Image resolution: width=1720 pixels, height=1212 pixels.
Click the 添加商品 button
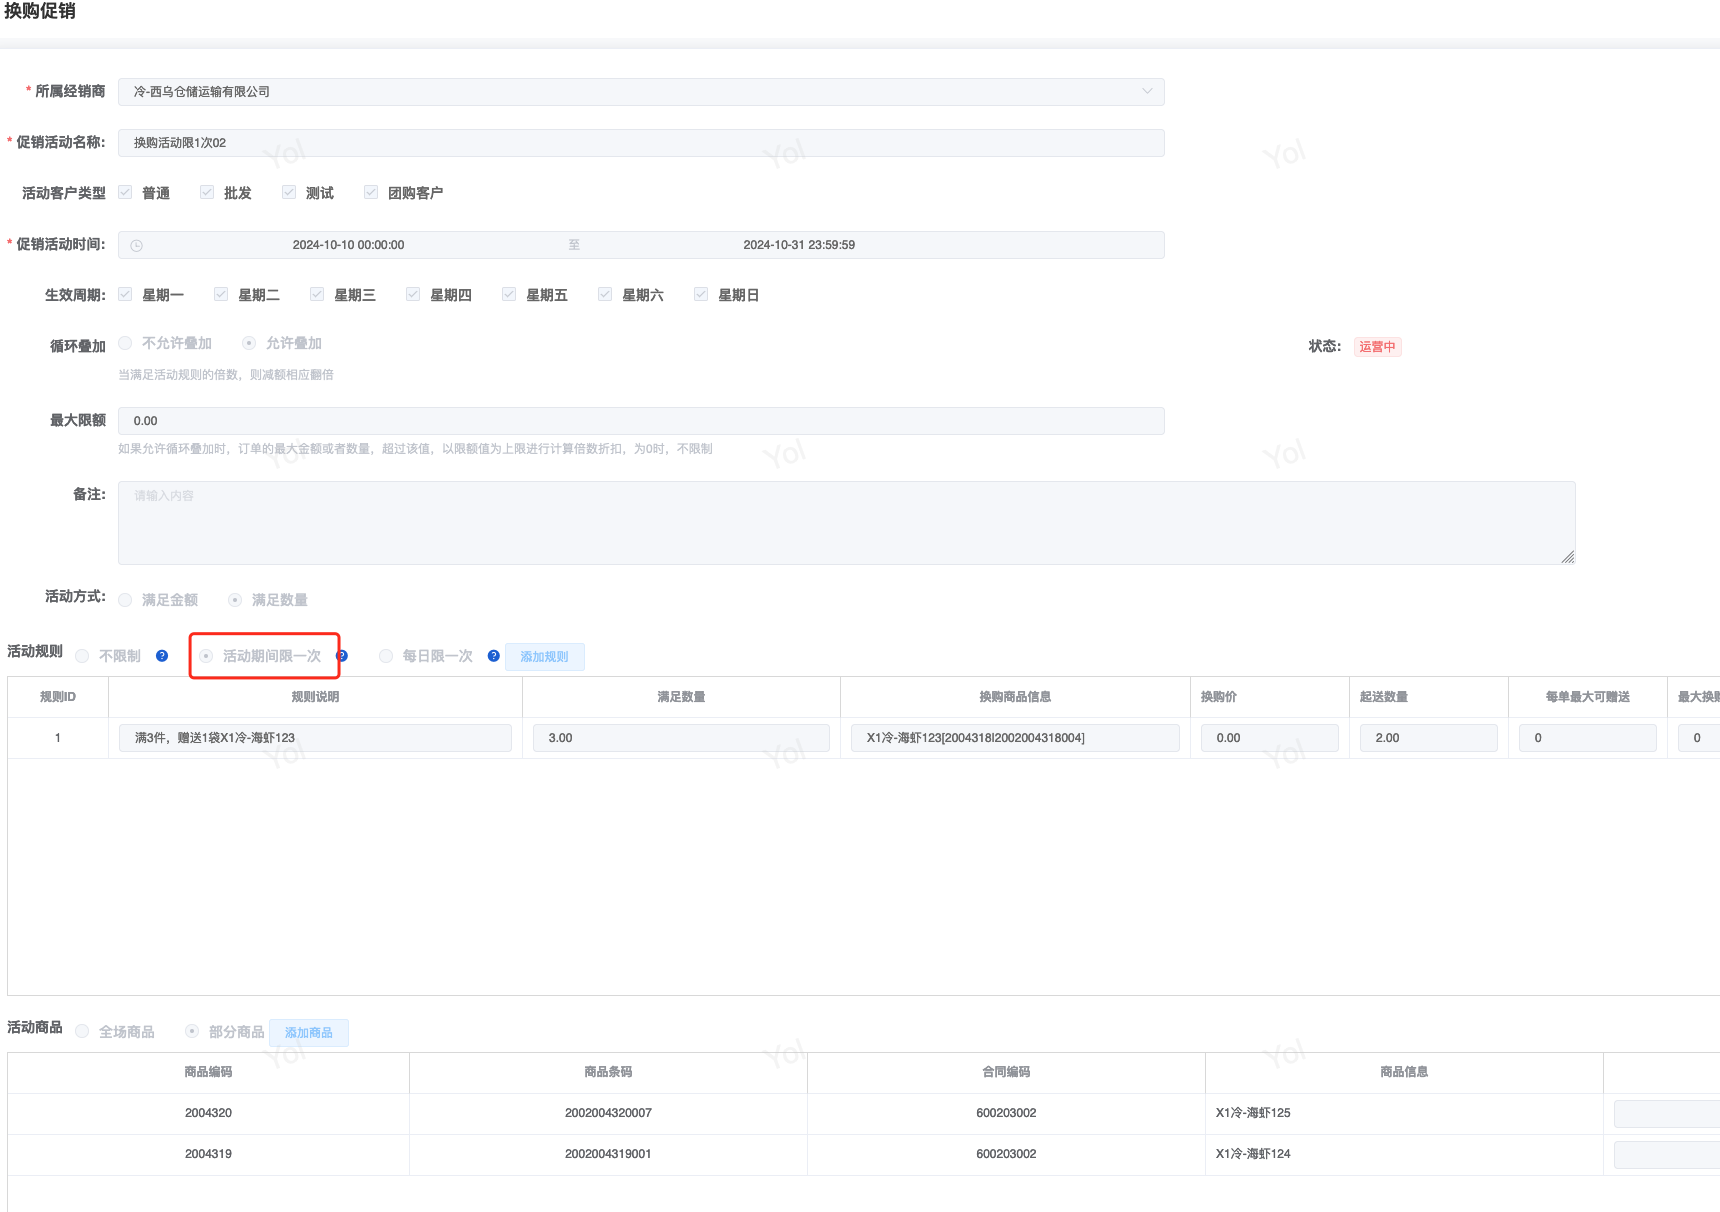[x=308, y=1033]
